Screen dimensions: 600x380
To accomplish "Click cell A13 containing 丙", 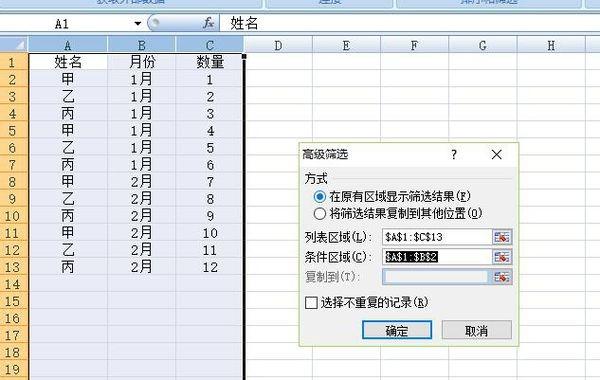I will click(x=68, y=267).
